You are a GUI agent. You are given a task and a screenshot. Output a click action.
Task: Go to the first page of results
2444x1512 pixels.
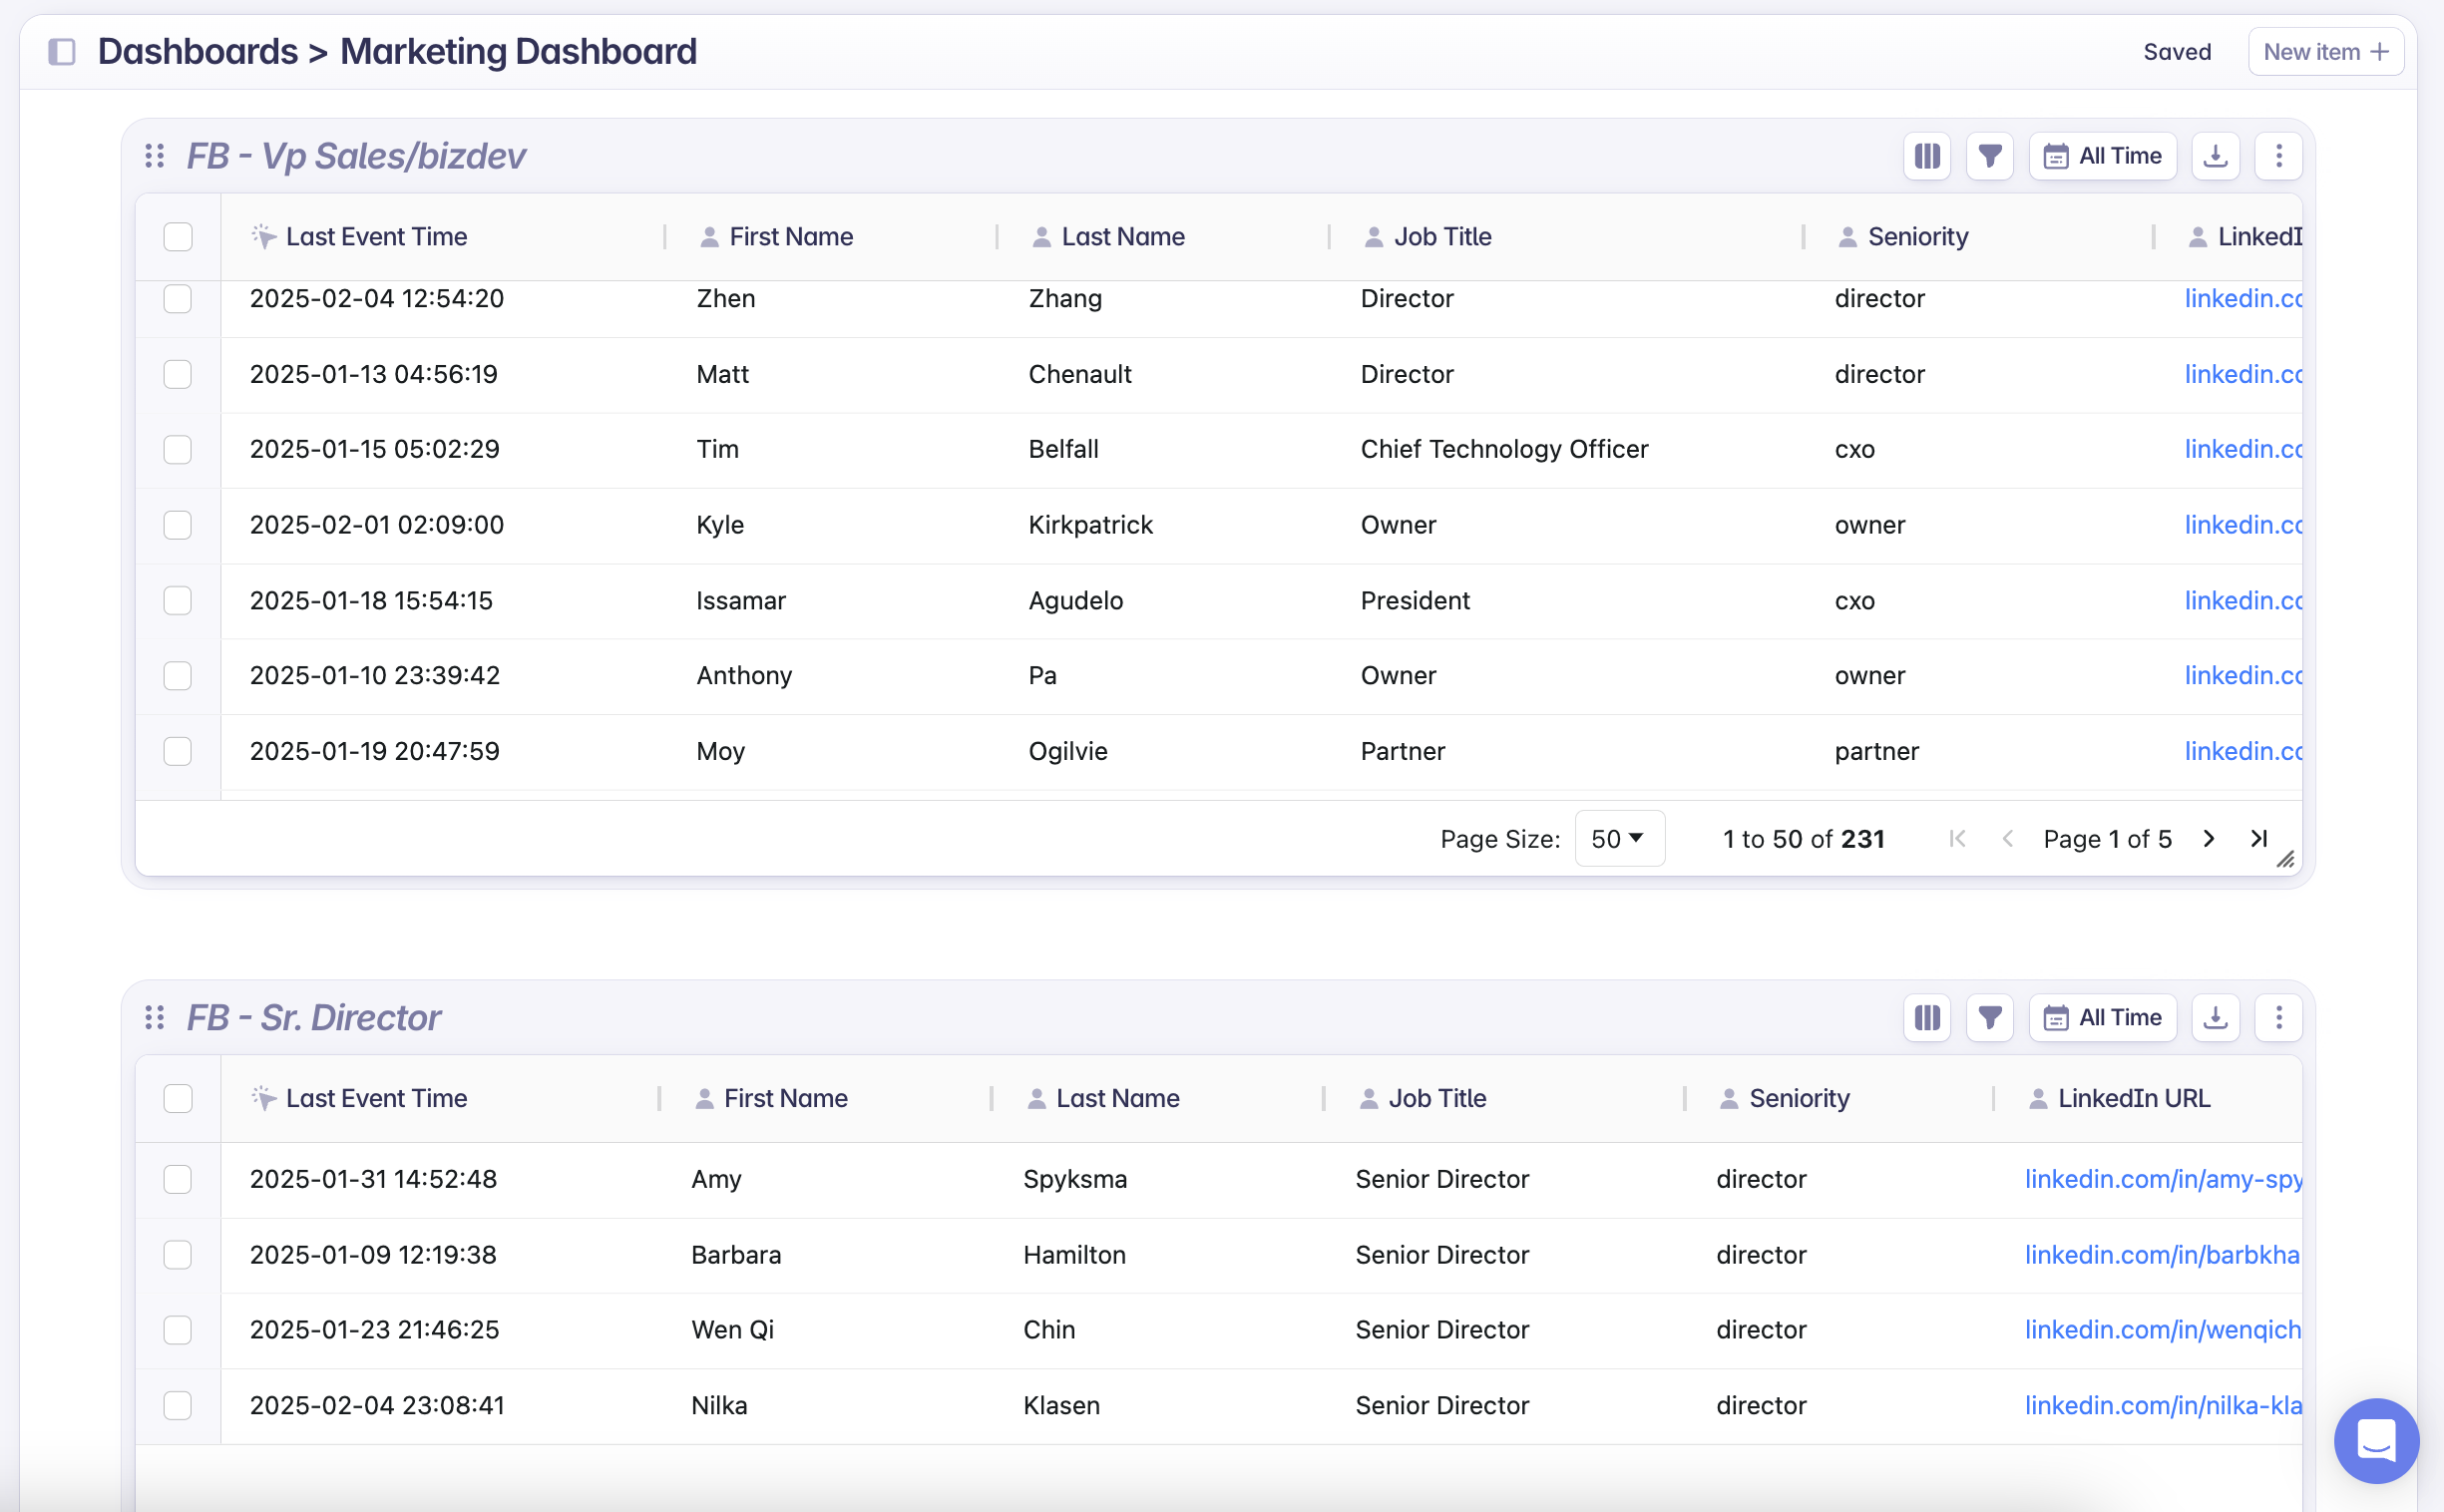[1958, 839]
